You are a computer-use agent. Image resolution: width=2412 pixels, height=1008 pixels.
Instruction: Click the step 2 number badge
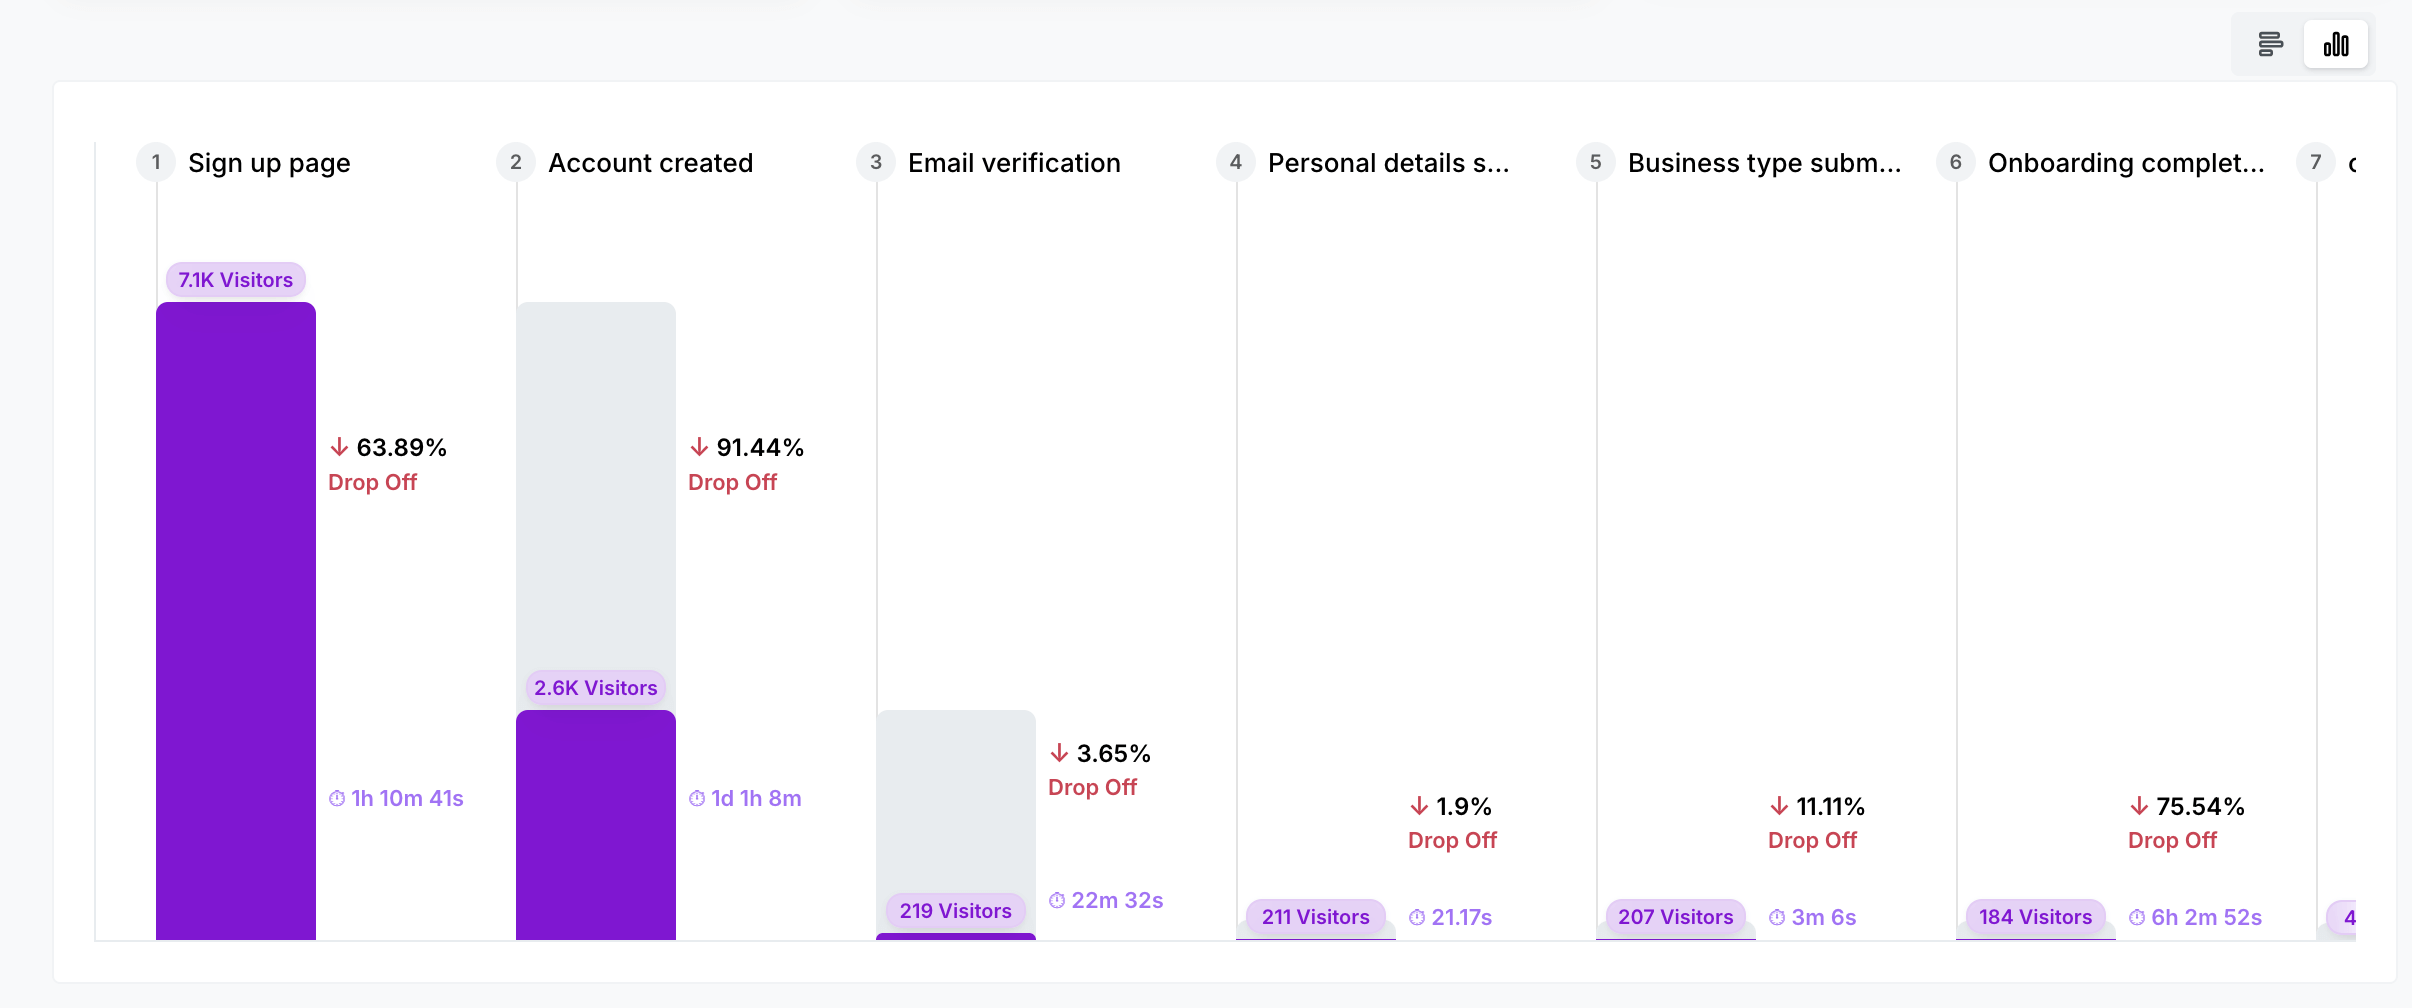516,162
